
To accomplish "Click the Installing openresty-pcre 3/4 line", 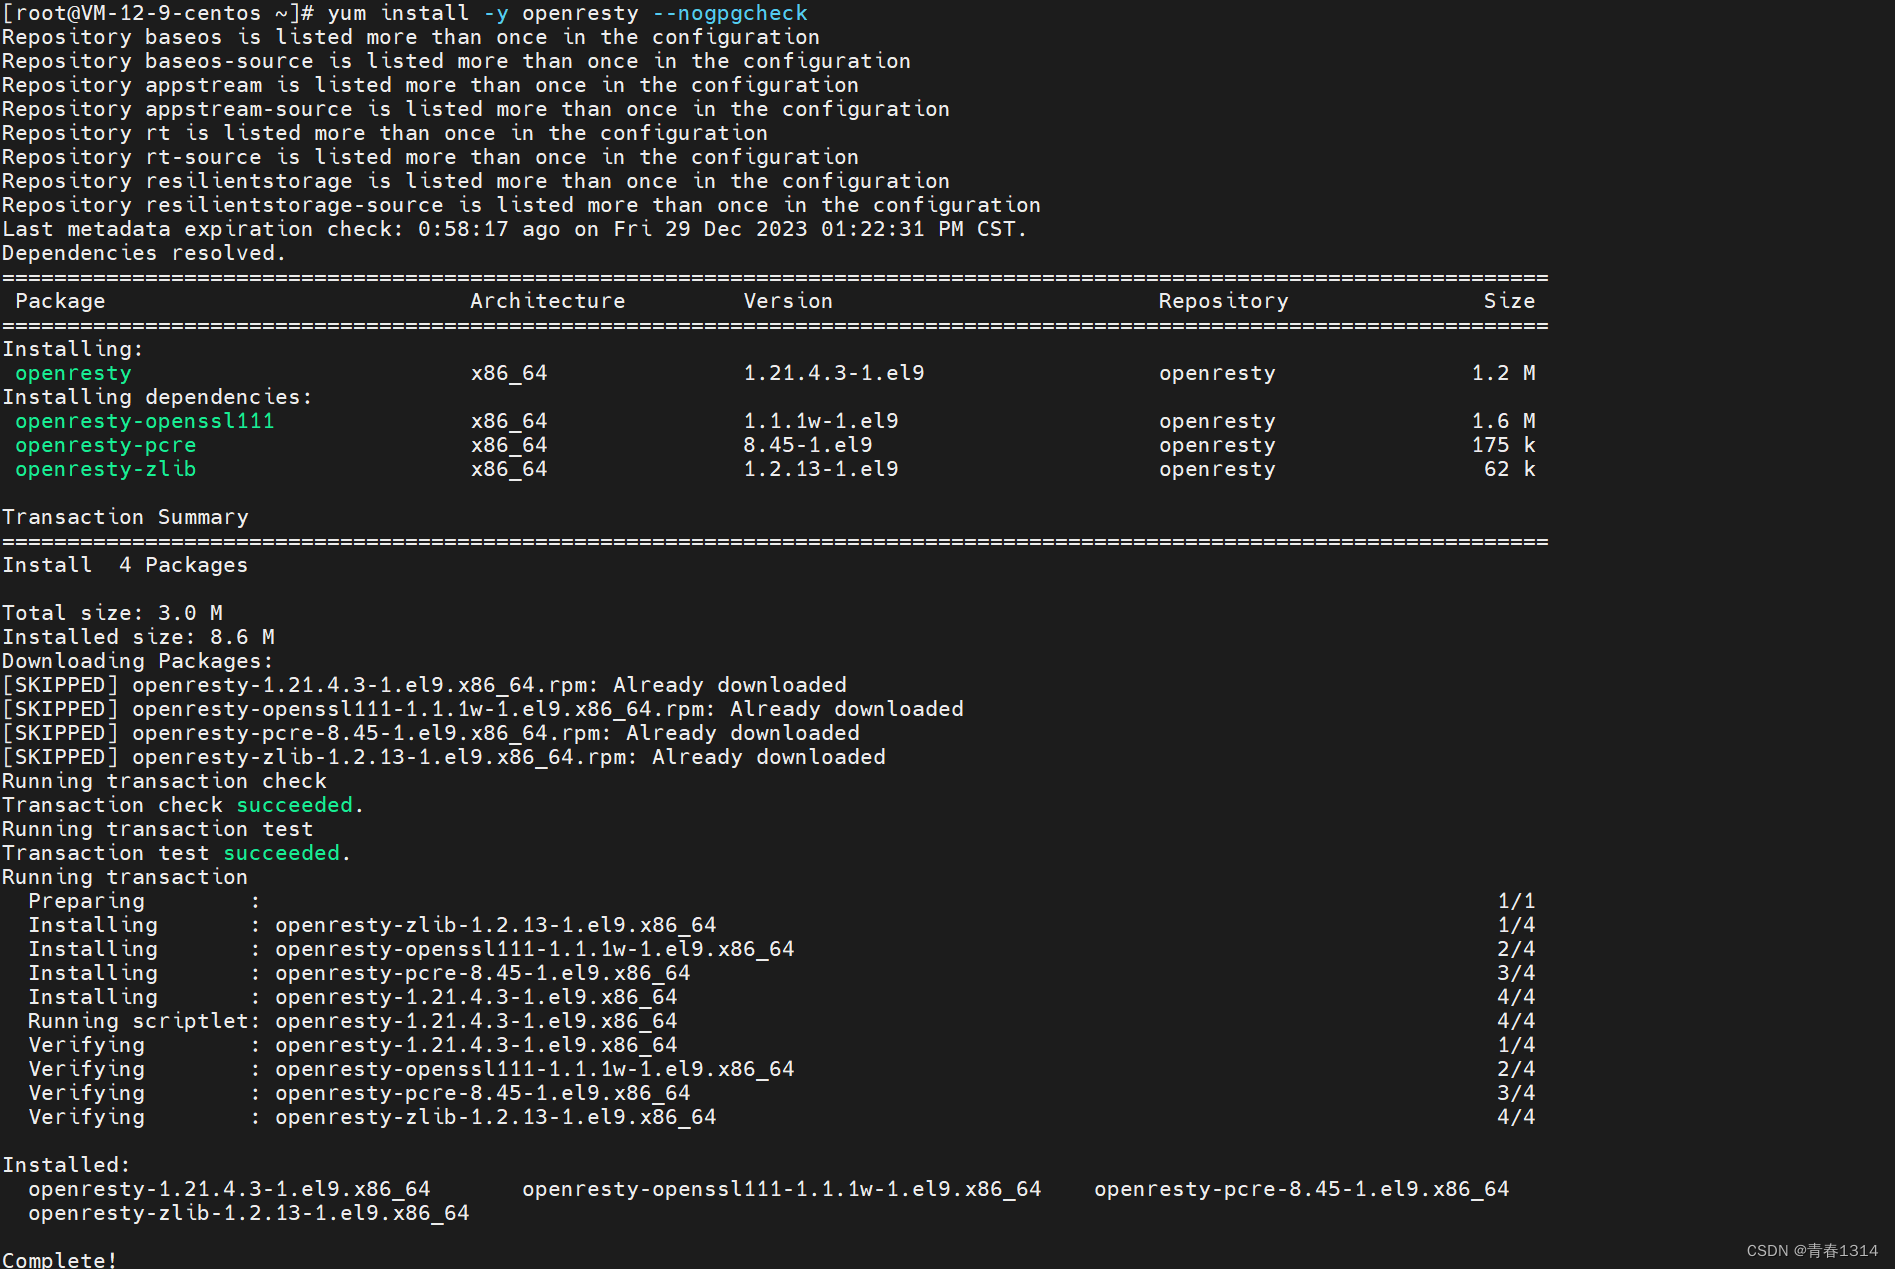I will pyautogui.click(x=782, y=973).
